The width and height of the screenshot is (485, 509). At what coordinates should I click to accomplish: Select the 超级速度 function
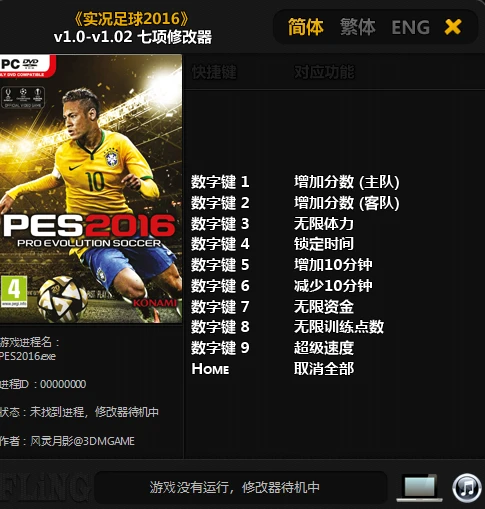coord(324,348)
